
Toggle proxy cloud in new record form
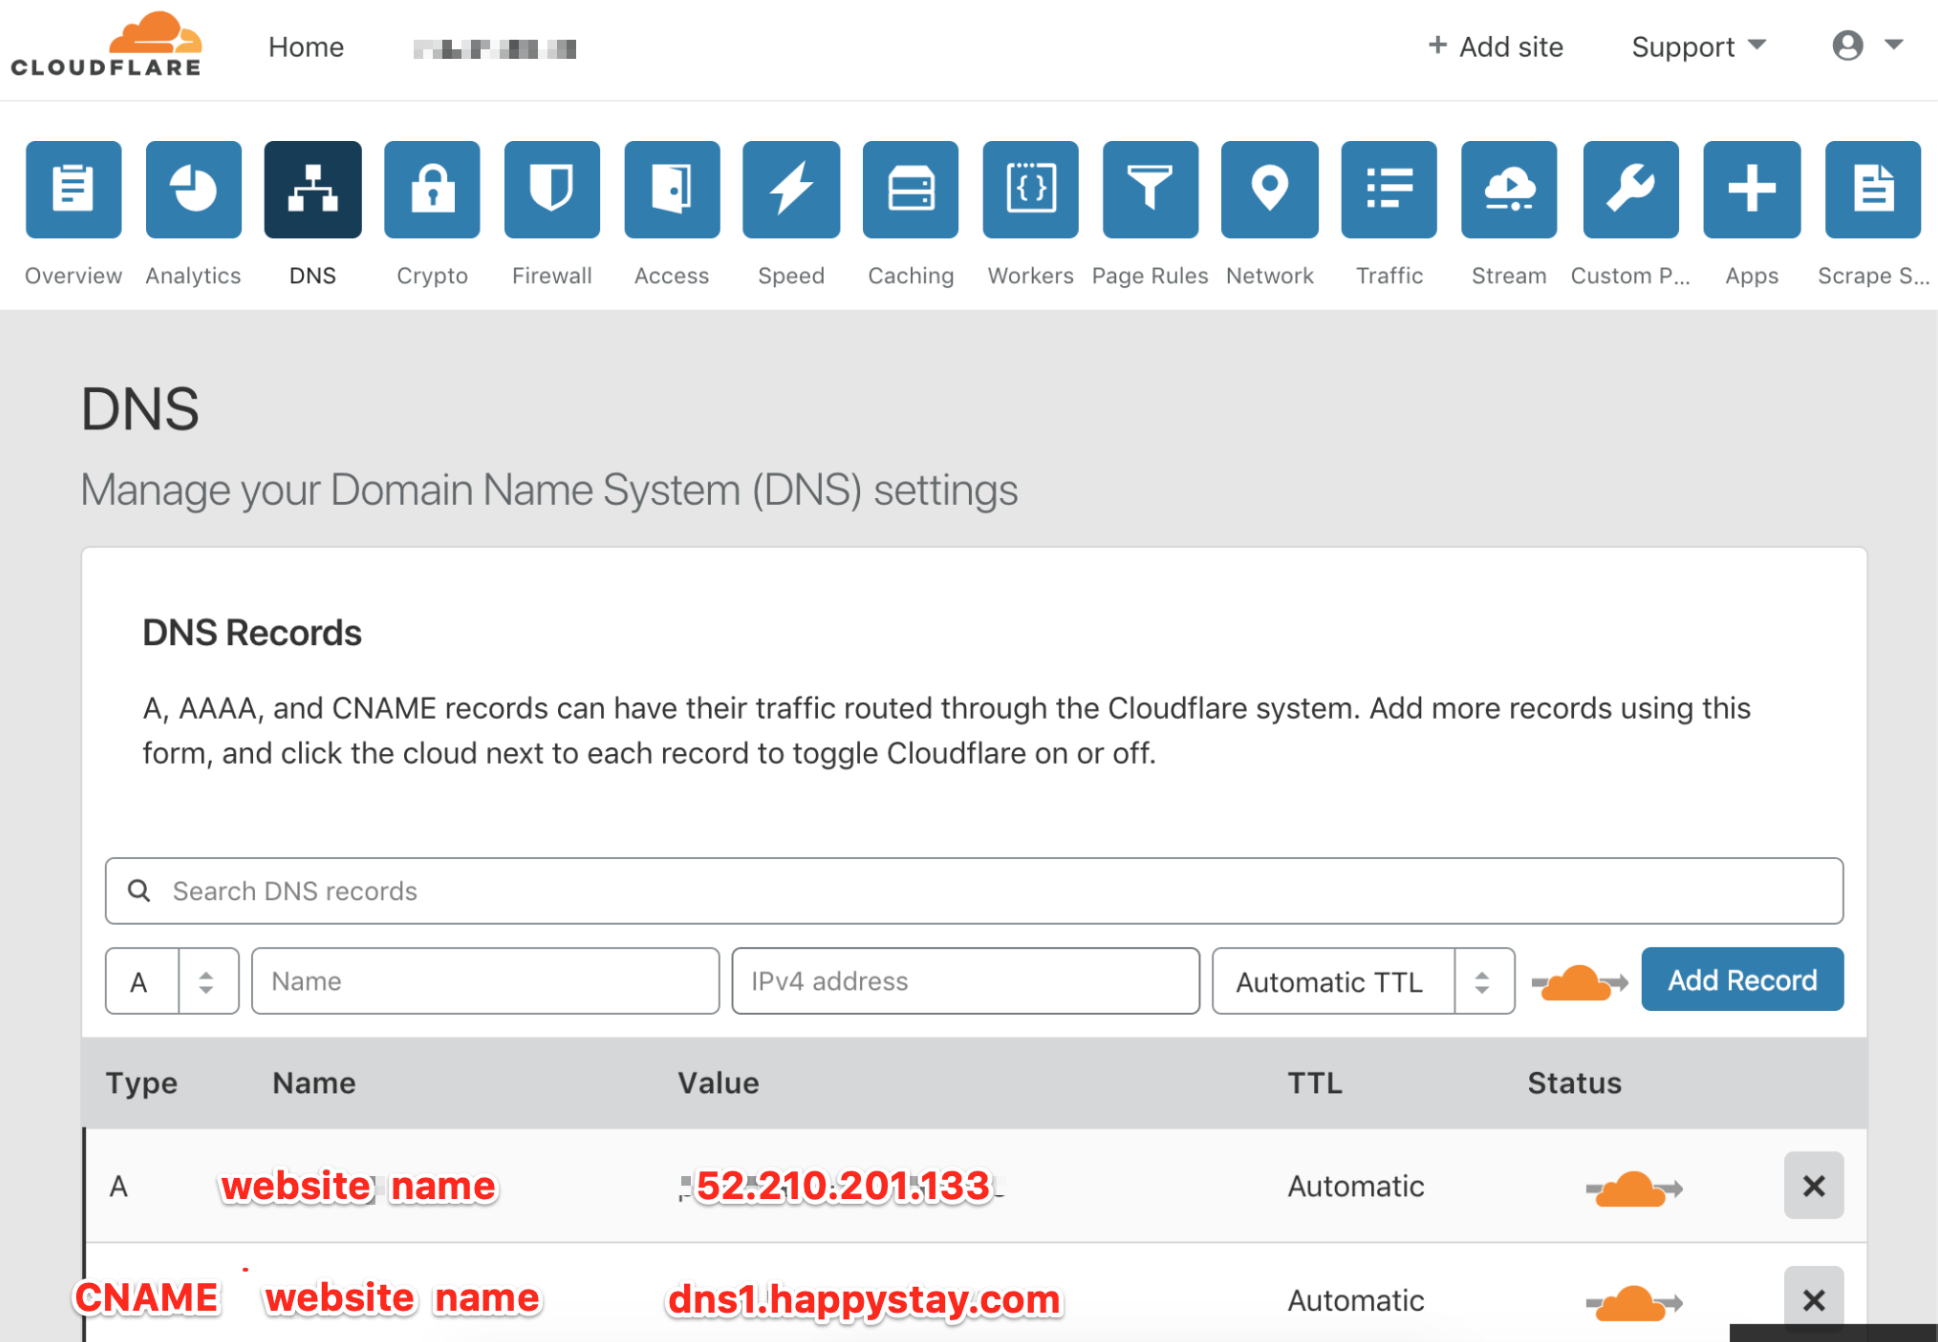1578,982
